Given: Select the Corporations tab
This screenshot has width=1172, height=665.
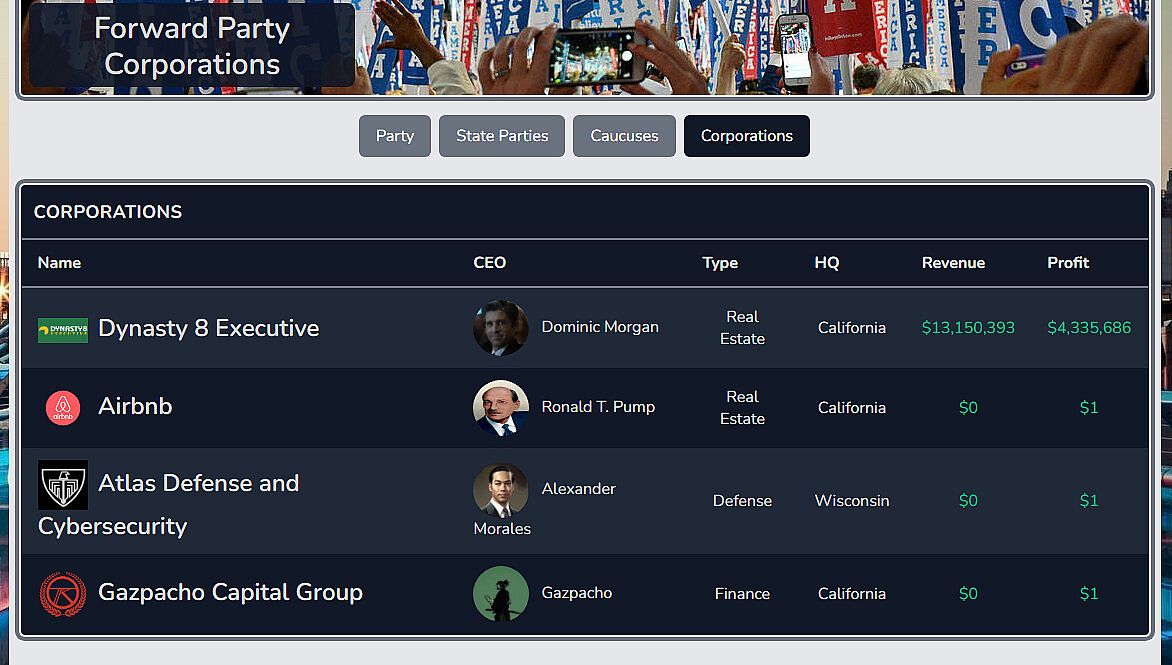Looking at the screenshot, I should tap(747, 136).
